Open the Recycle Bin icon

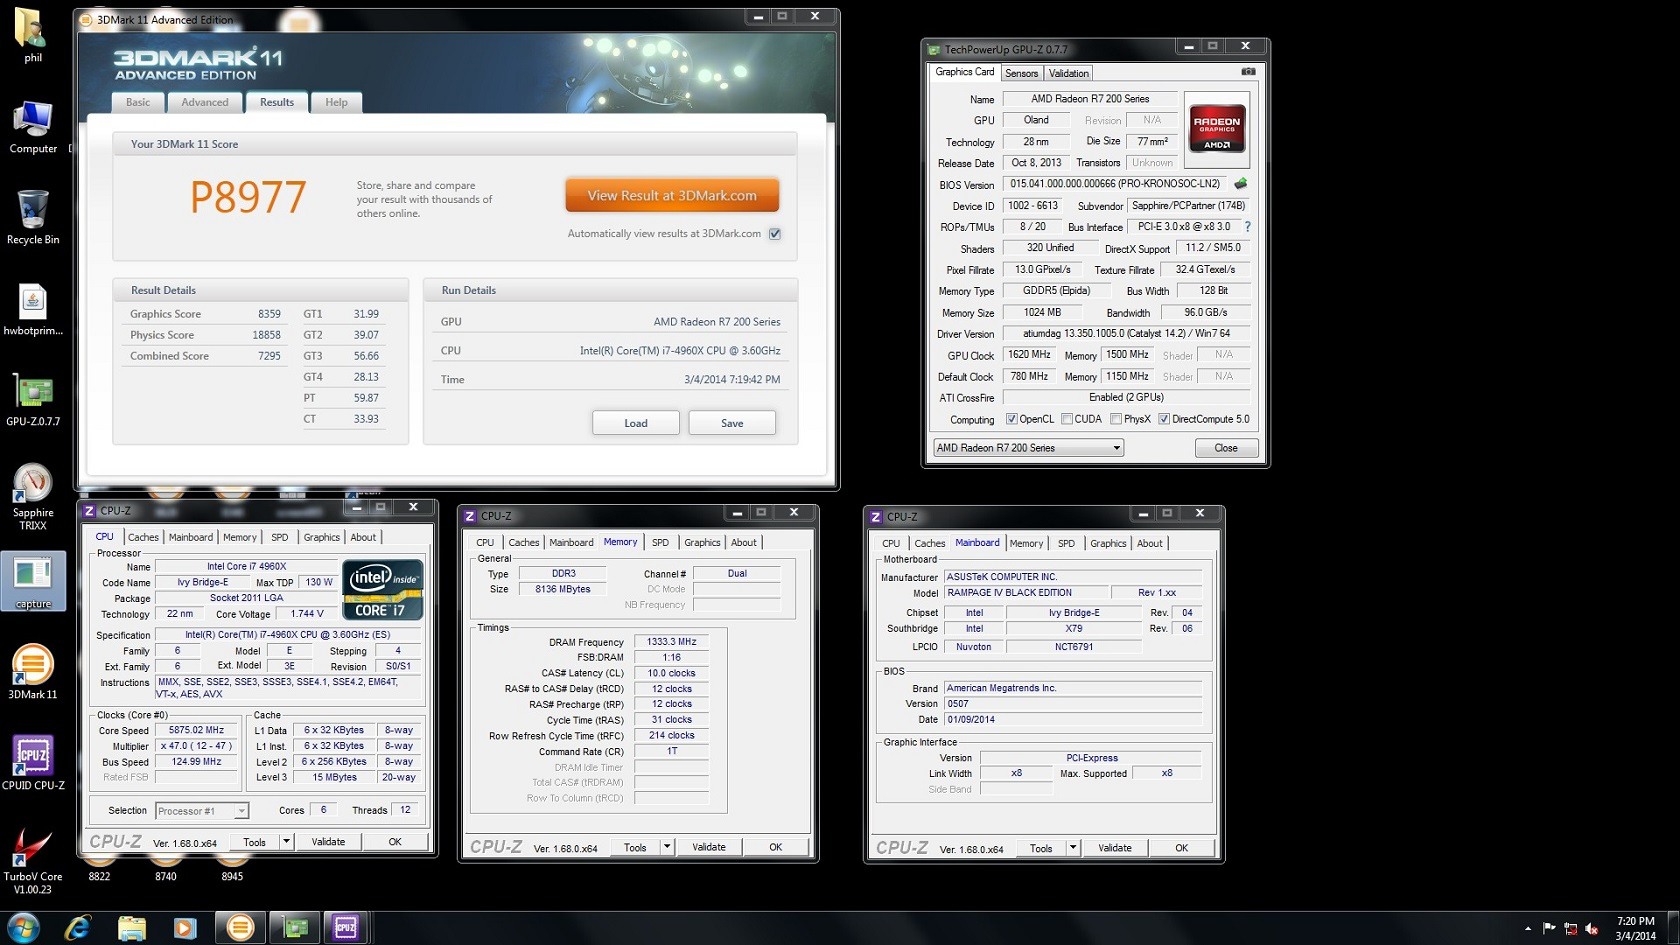pyautogui.click(x=33, y=217)
